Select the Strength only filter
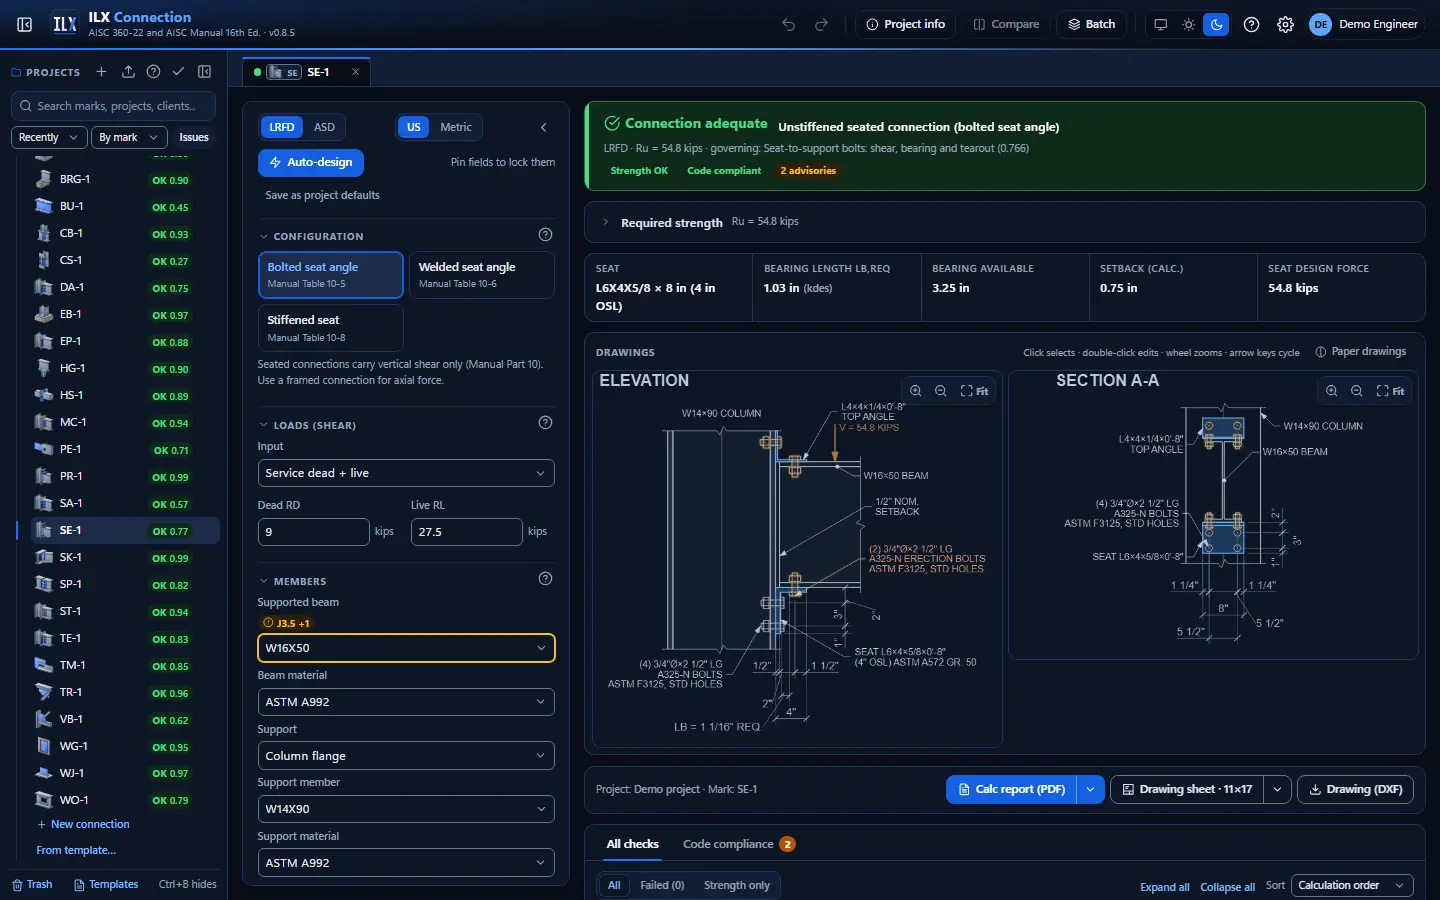 coord(737,885)
